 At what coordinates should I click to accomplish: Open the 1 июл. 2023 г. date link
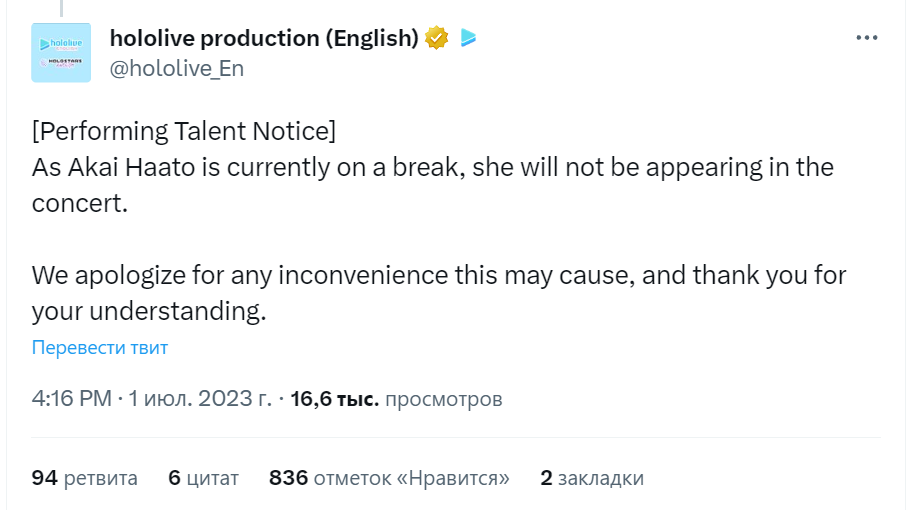coord(200,399)
